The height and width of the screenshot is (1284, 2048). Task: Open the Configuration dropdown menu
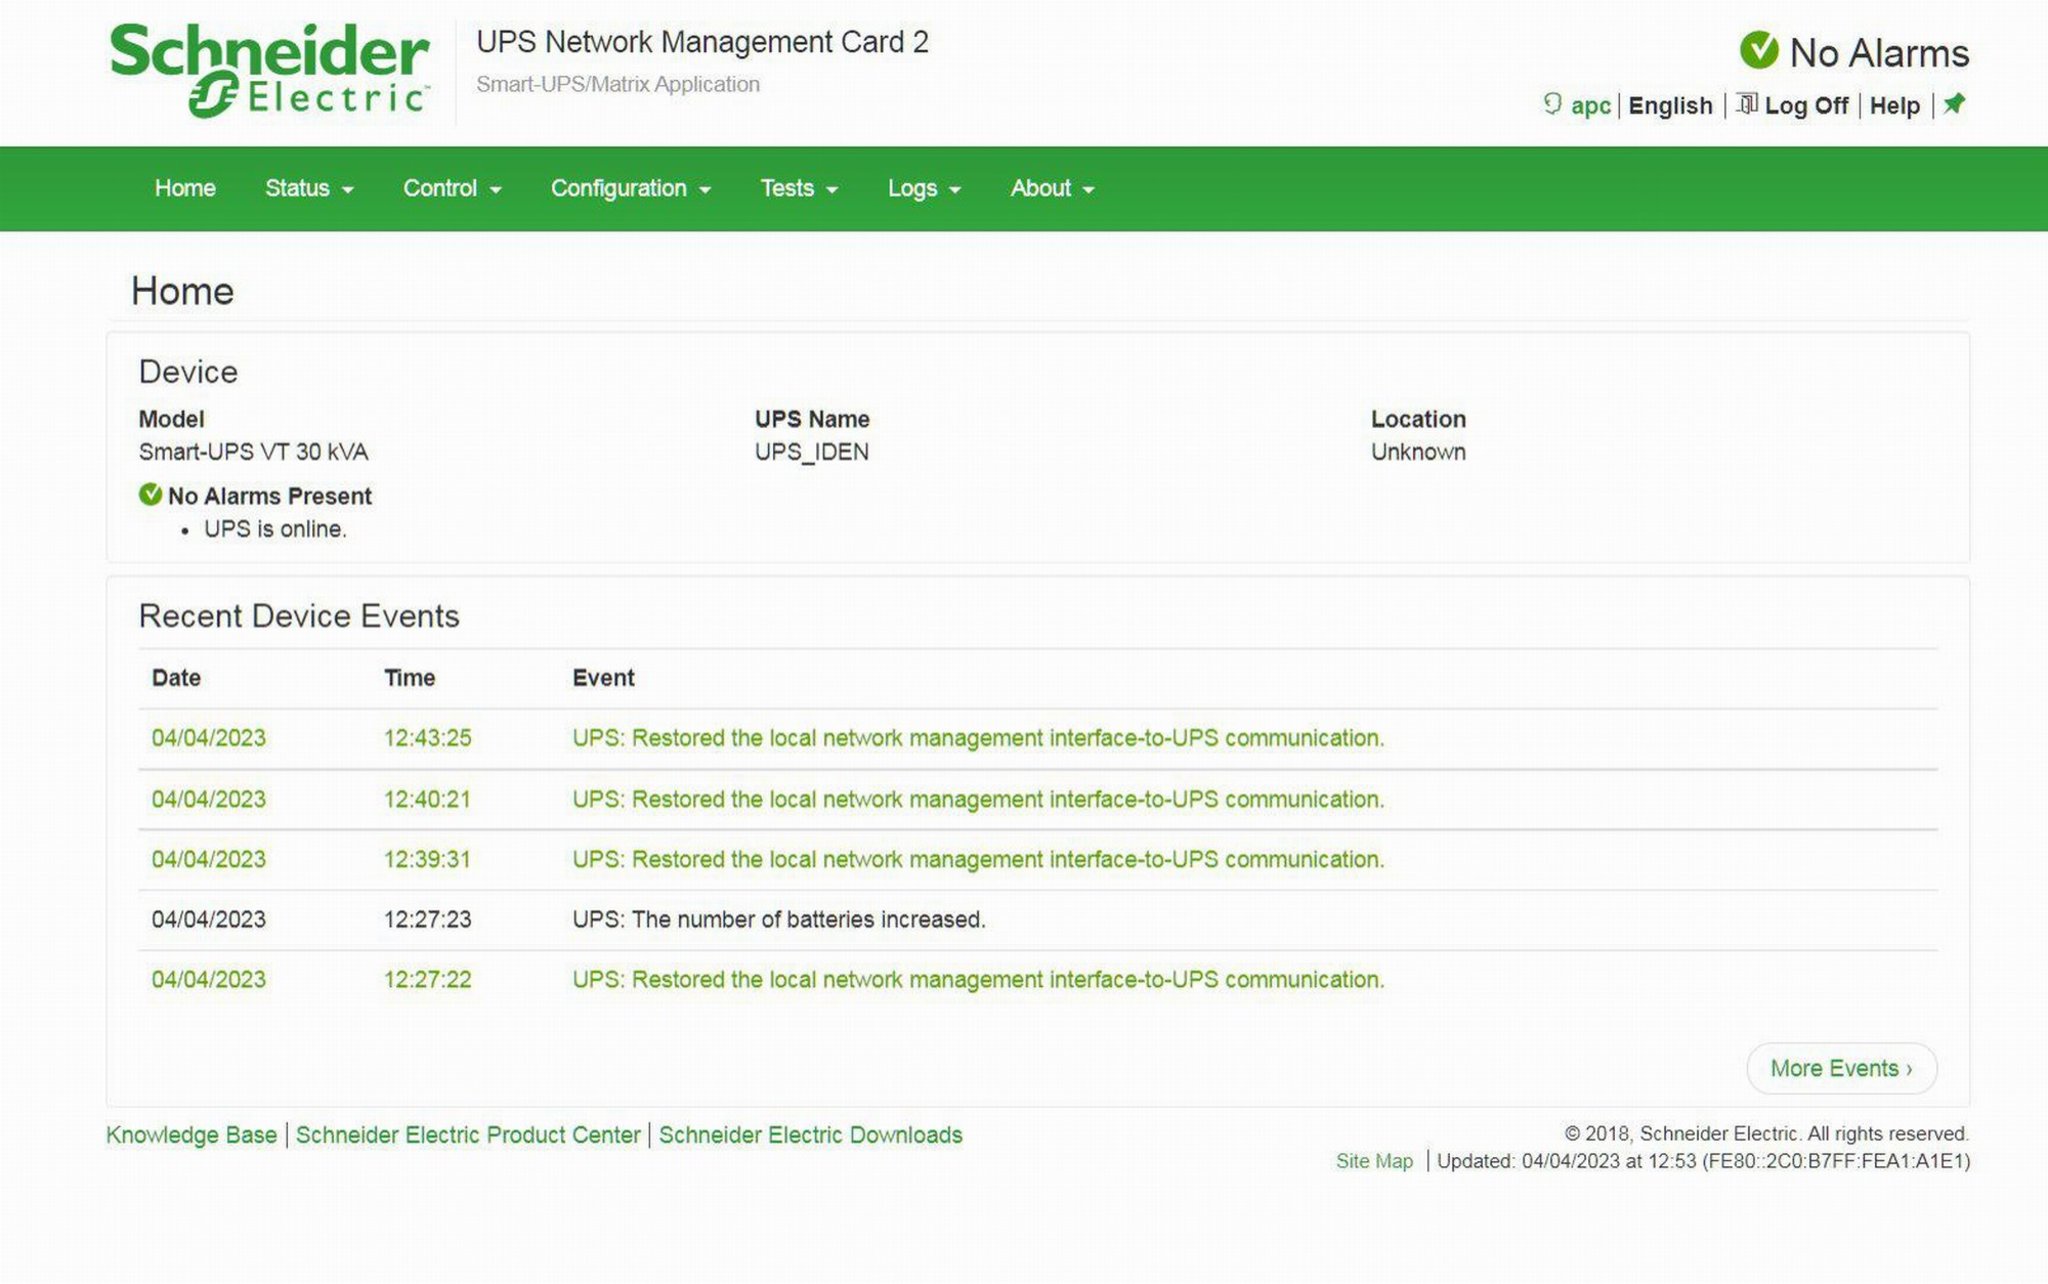coord(631,188)
